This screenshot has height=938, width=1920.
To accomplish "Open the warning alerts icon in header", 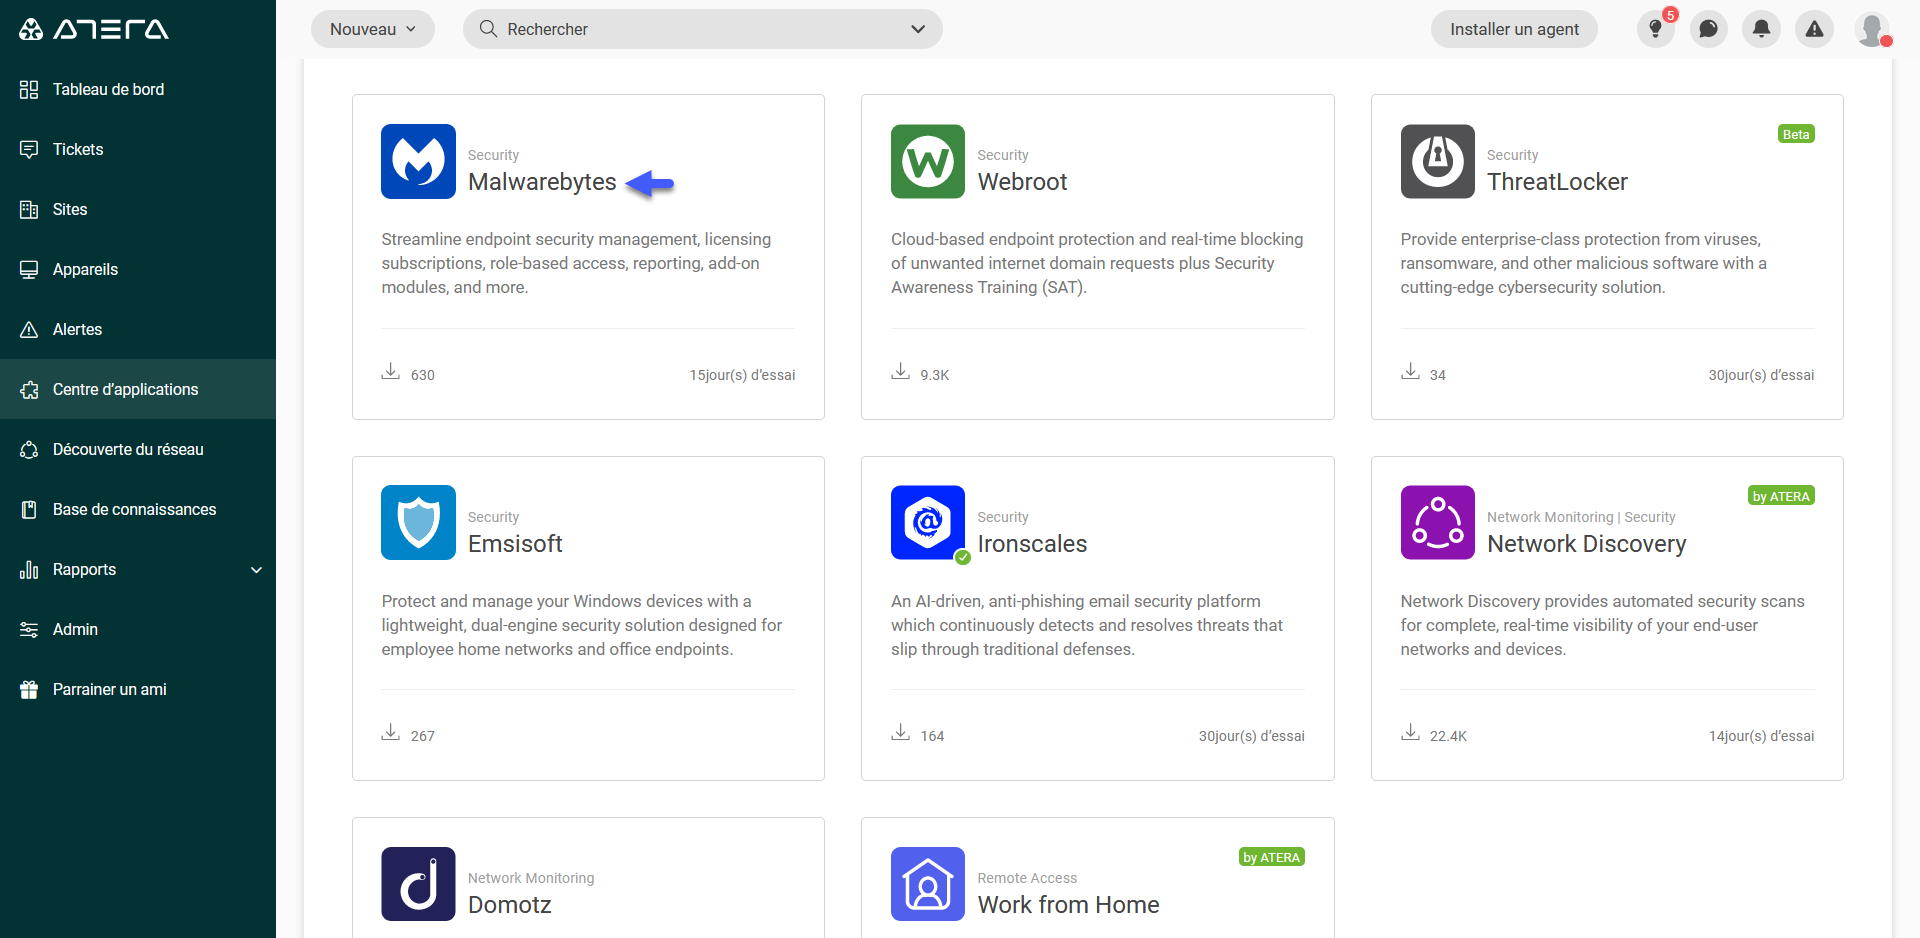I will (x=1815, y=29).
